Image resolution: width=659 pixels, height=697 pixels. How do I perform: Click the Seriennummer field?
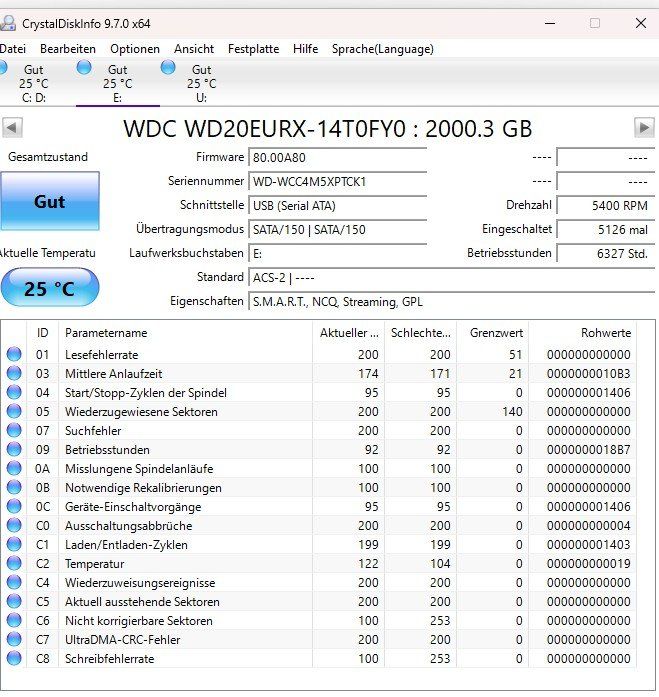(x=338, y=181)
